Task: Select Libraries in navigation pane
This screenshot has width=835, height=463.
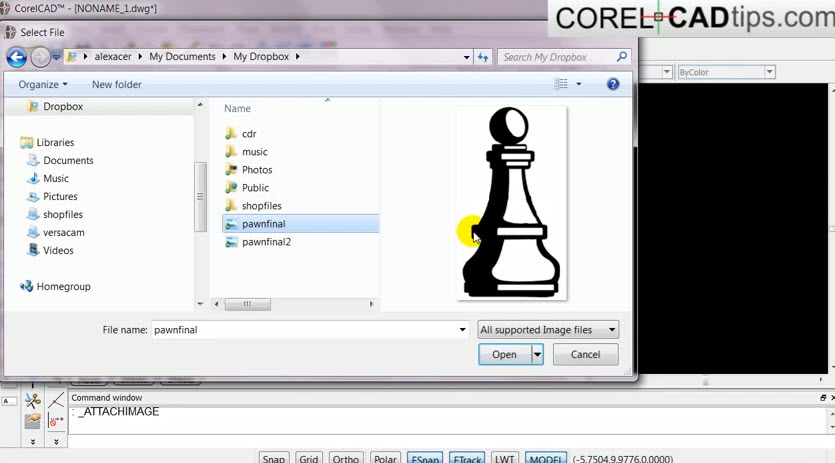Action: 55,142
